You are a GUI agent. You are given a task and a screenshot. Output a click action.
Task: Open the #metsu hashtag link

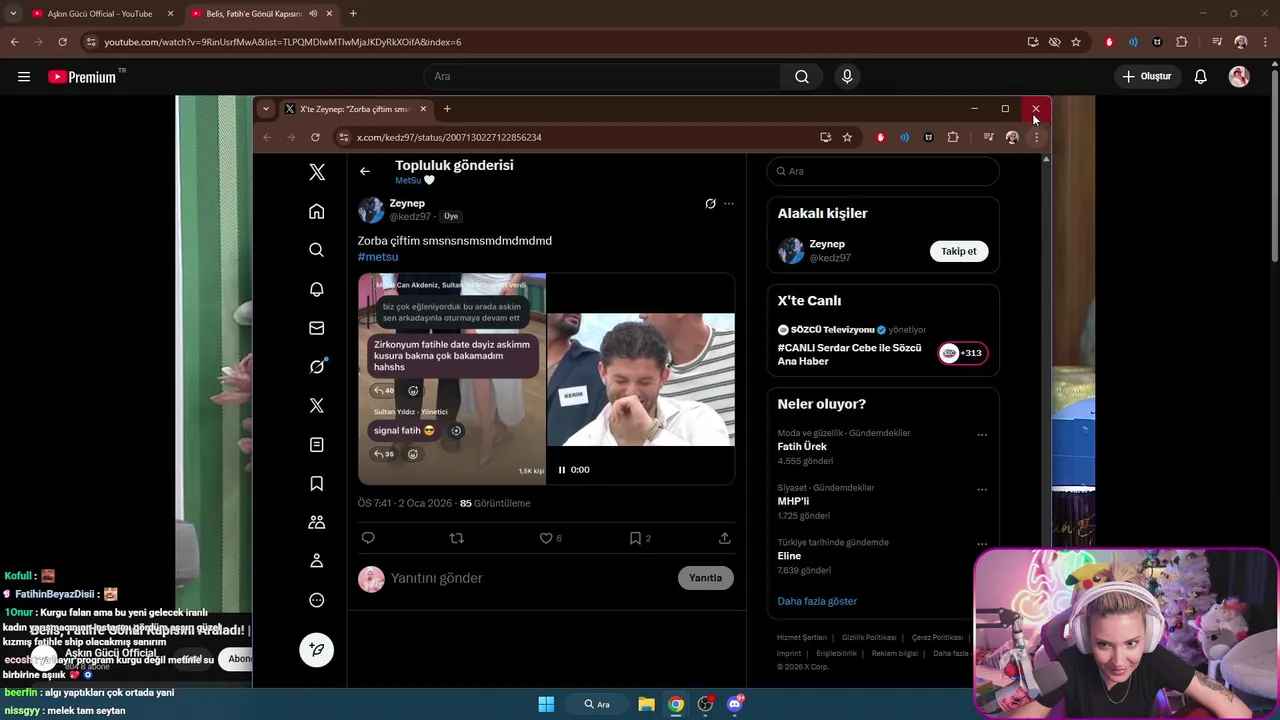[x=378, y=257]
